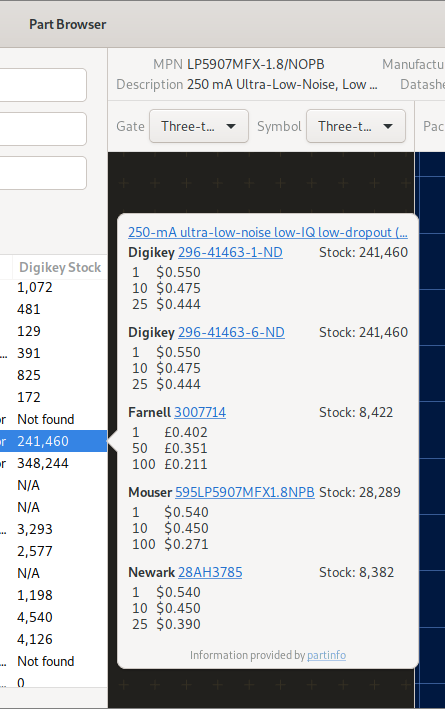Open the Gate Three-t... dropdown
This screenshot has width=445, height=709.
199,126
